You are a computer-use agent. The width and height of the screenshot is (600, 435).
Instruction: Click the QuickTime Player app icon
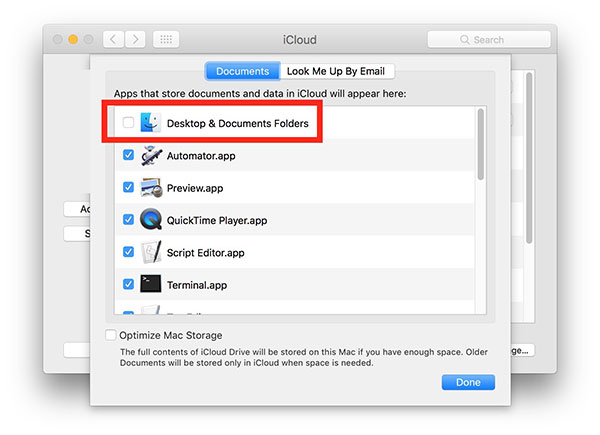[151, 219]
